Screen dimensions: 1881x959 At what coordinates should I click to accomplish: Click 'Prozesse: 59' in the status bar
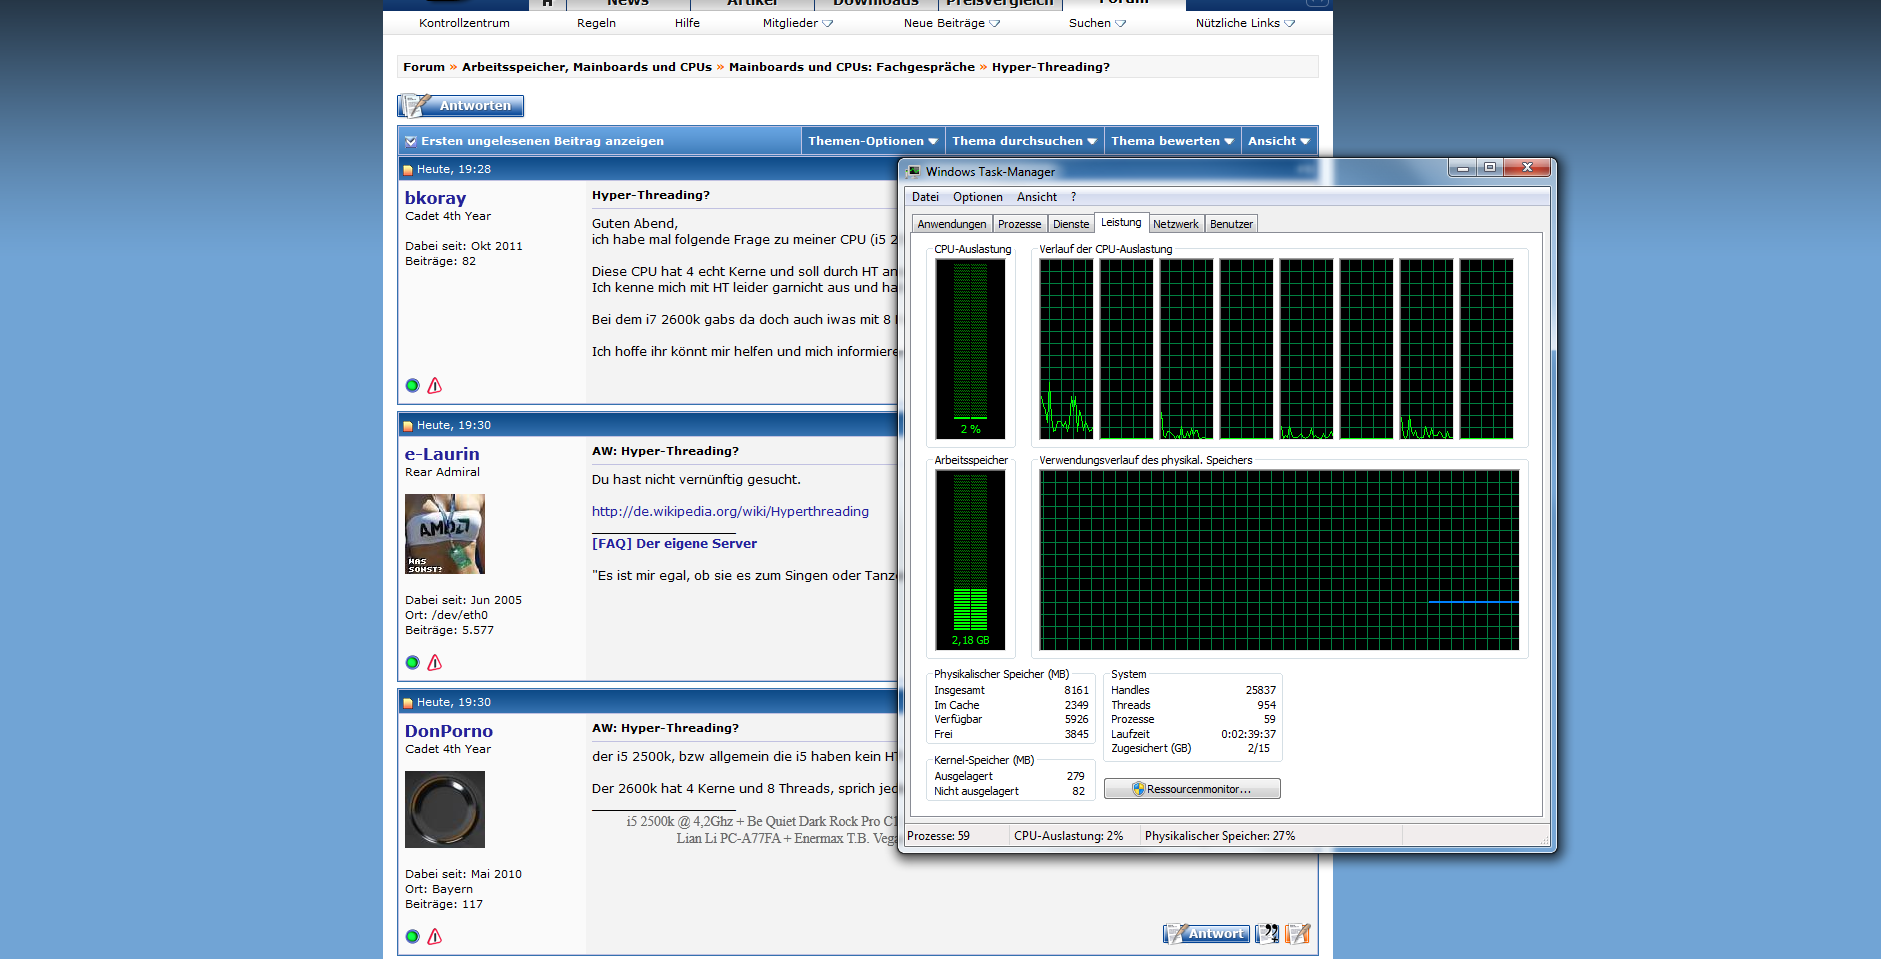click(x=938, y=836)
